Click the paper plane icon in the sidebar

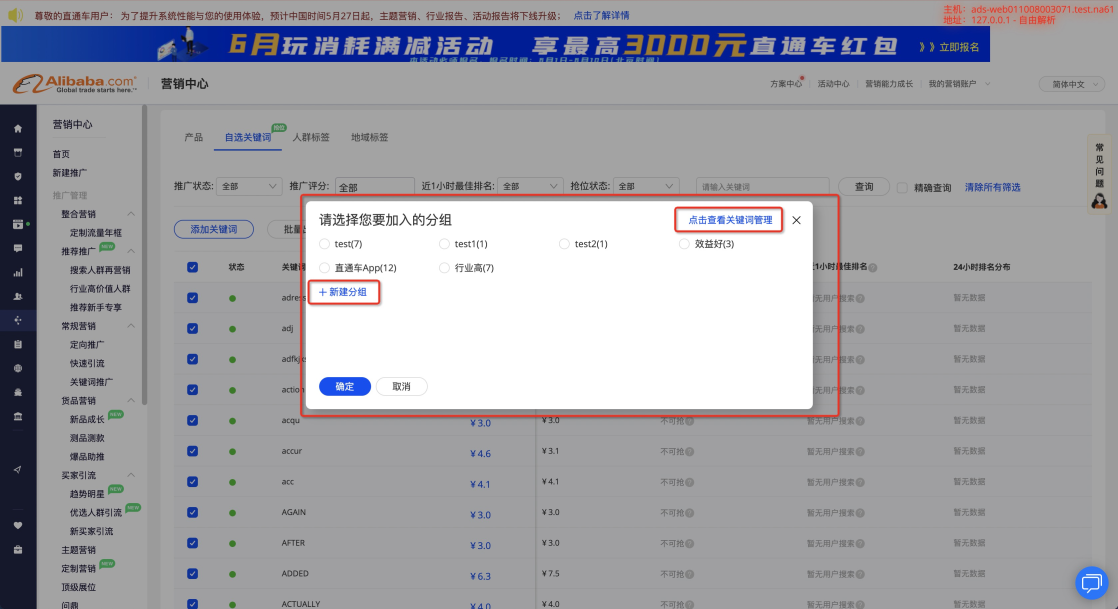click(x=17, y=469)
